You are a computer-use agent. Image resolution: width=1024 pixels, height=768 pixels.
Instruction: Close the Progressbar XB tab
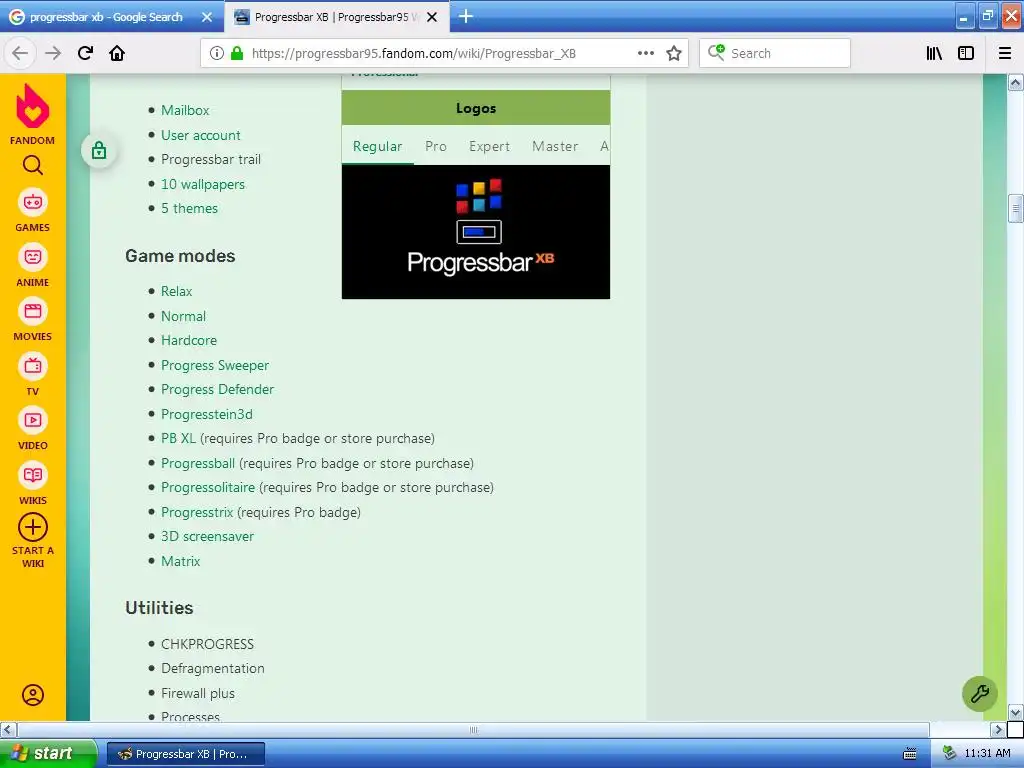pyautogui.click(x=432, y=17)
